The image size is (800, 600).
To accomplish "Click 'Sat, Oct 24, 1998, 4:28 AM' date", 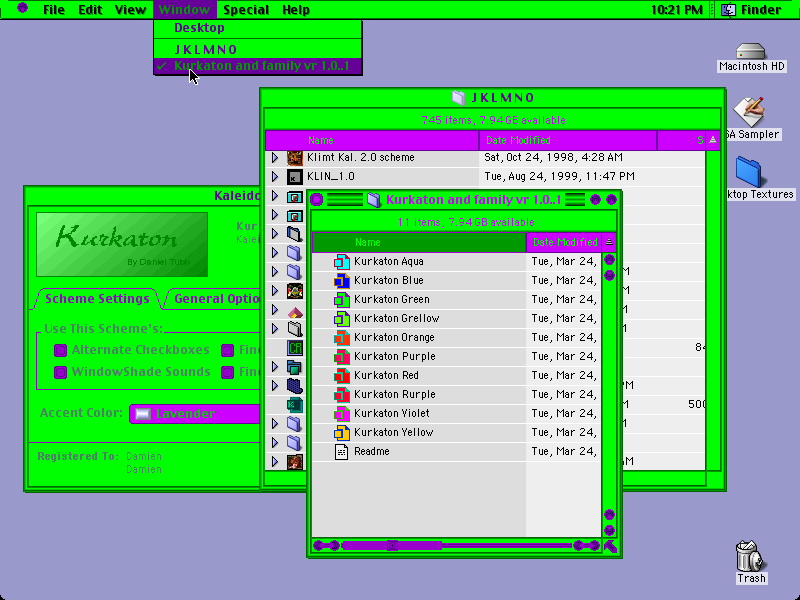I will pos(554,158).
